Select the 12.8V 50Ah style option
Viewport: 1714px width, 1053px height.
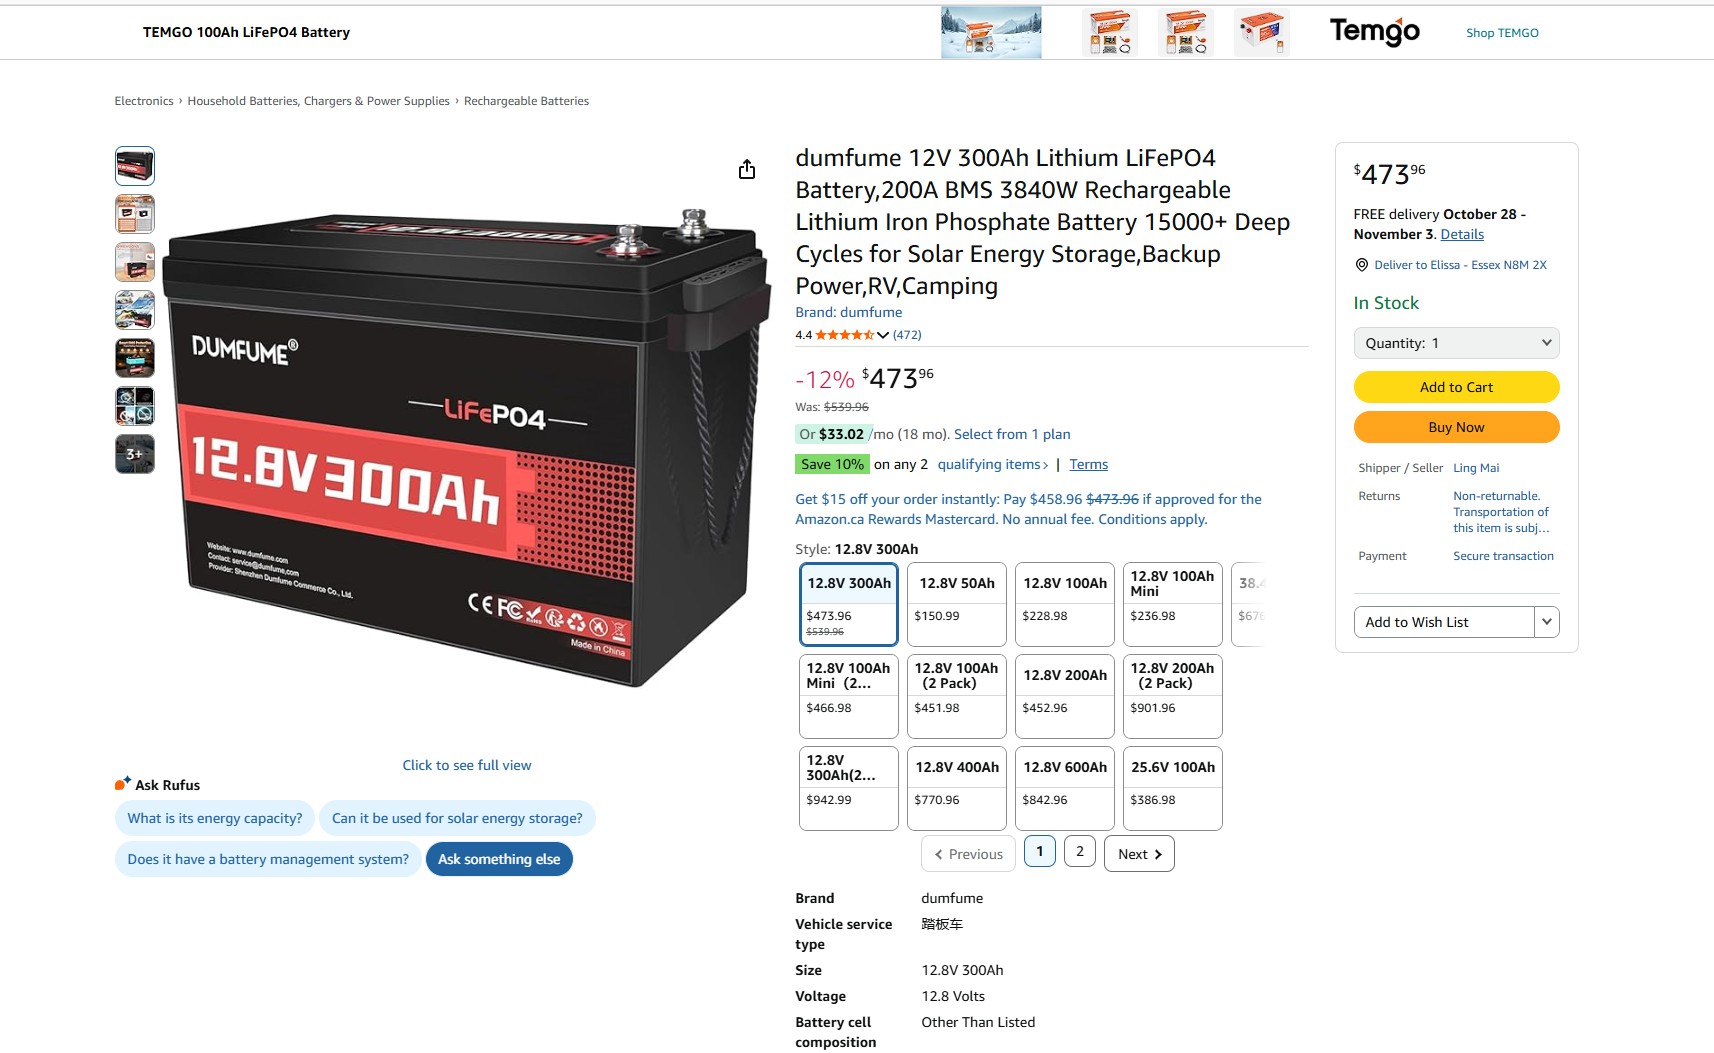(x=957, y=604)
